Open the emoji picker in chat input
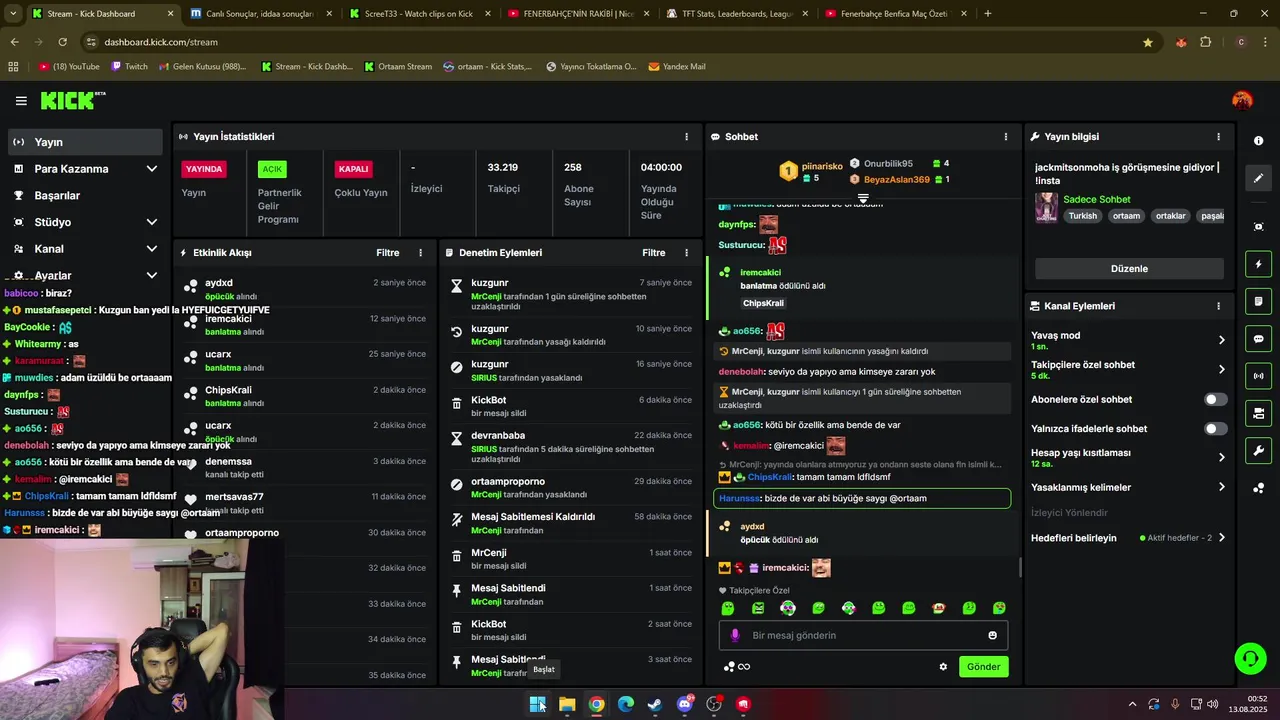The image size is (1280, 720). click(992, 635)
